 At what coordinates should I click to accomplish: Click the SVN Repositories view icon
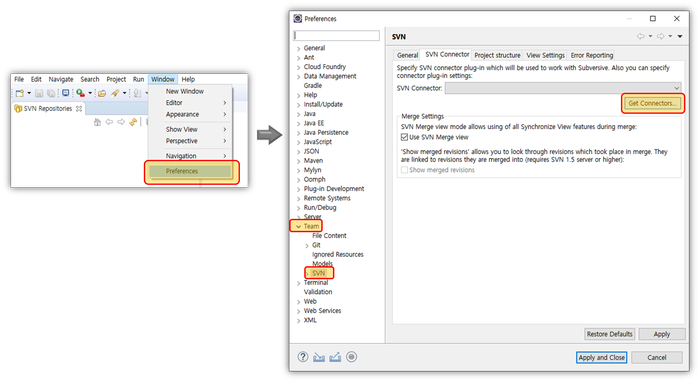(x=18, y=108)
